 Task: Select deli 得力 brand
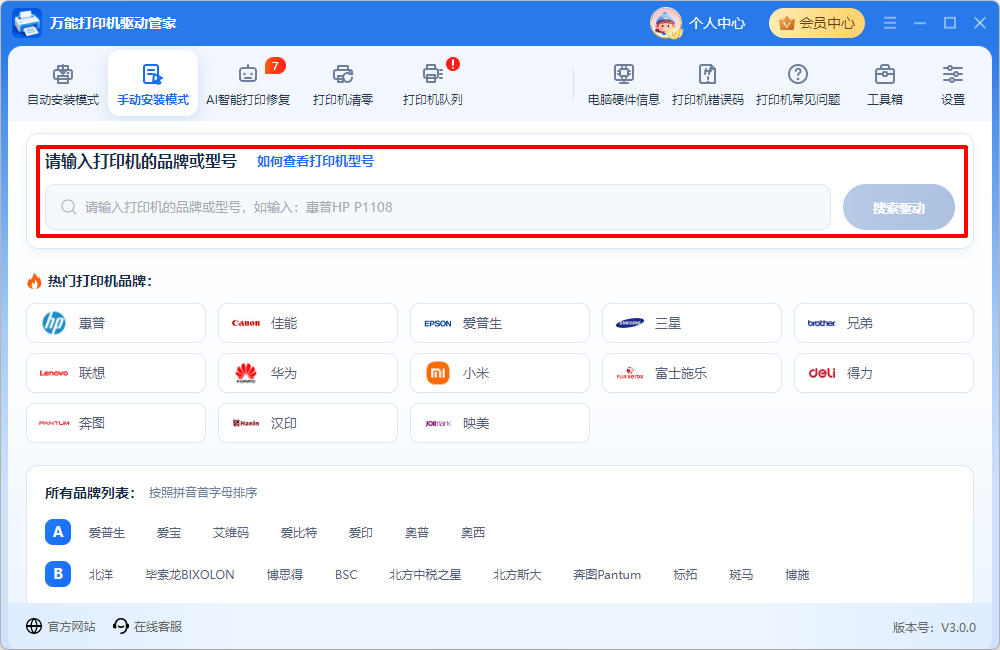[884, 373]
